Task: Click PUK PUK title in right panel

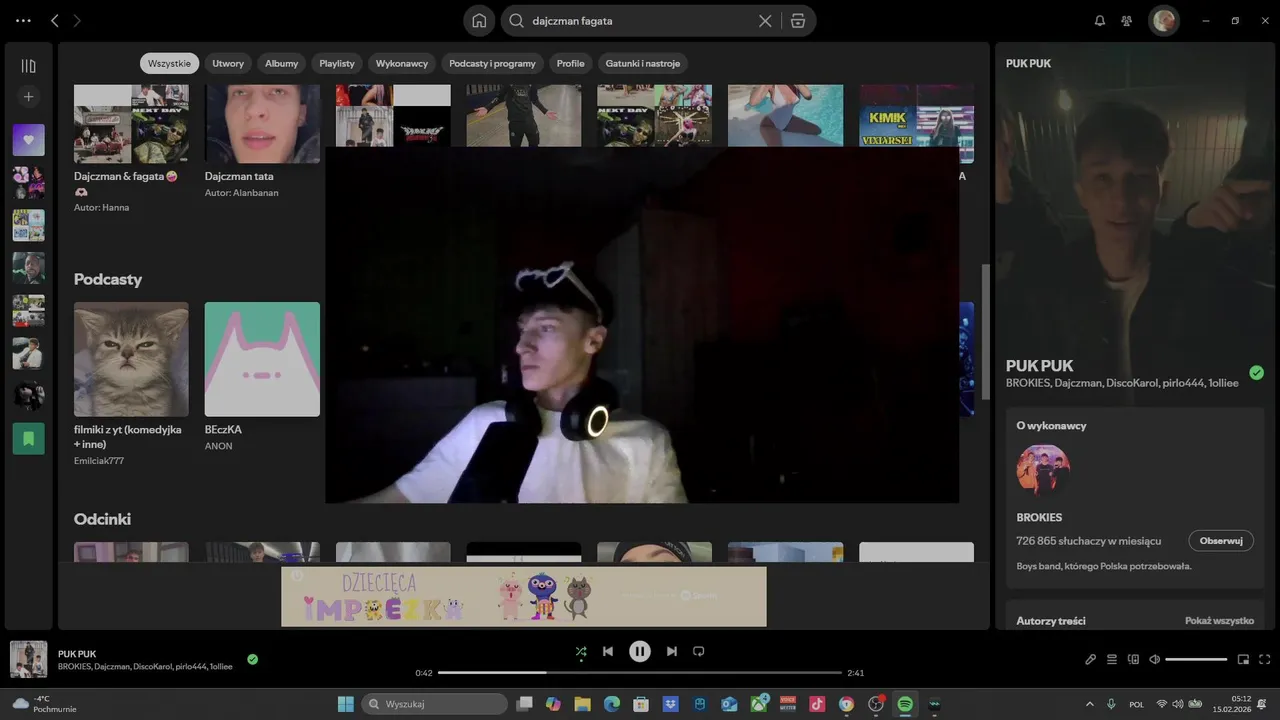Action: click(1039, 366)
